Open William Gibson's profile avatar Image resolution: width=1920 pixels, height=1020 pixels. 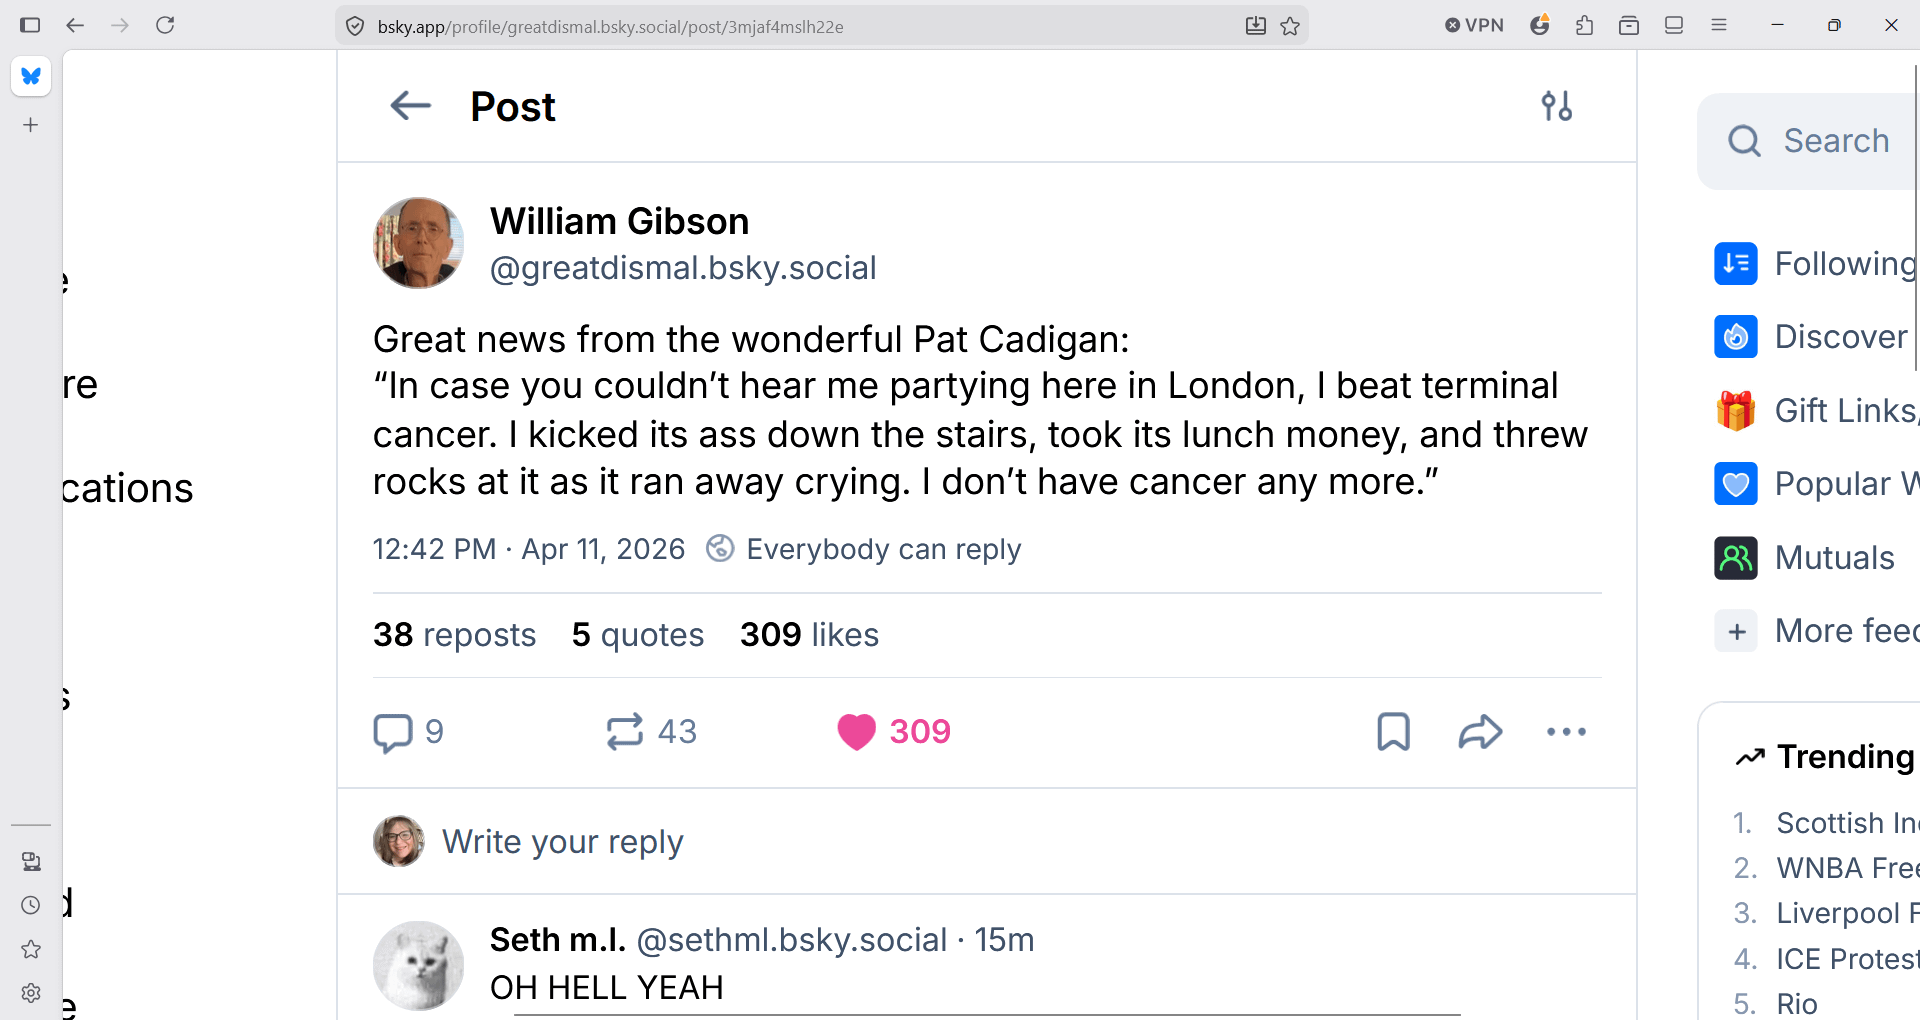[418, 243]
